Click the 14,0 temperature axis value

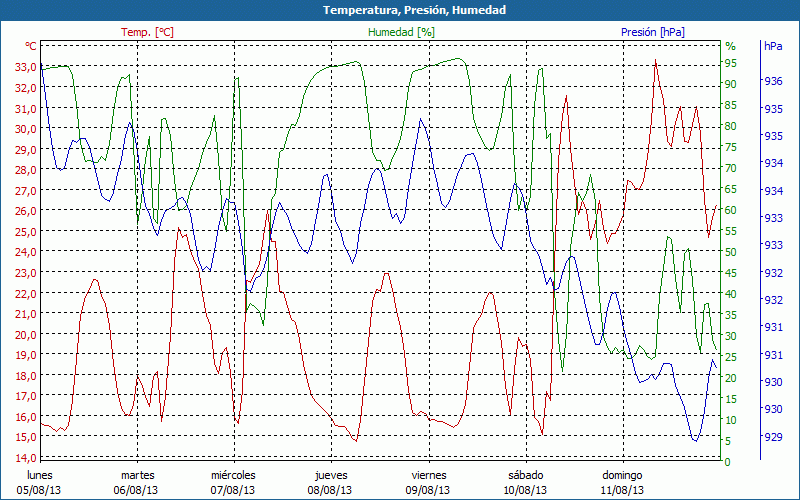pyautogui.click(x=25, y=458)
